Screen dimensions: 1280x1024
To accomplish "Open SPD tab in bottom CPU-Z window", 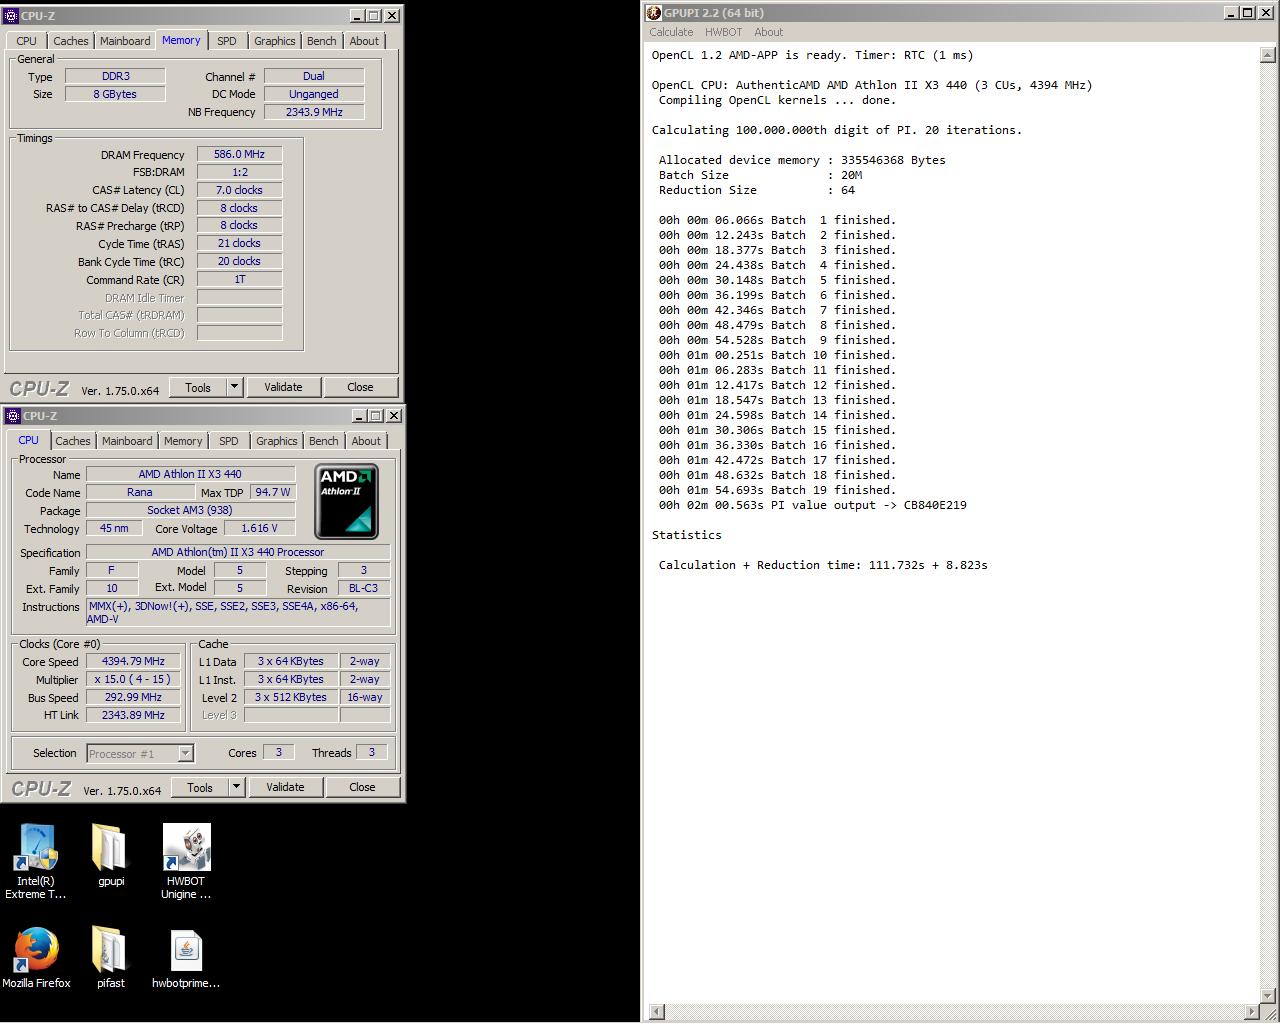I will coord(229,441).
